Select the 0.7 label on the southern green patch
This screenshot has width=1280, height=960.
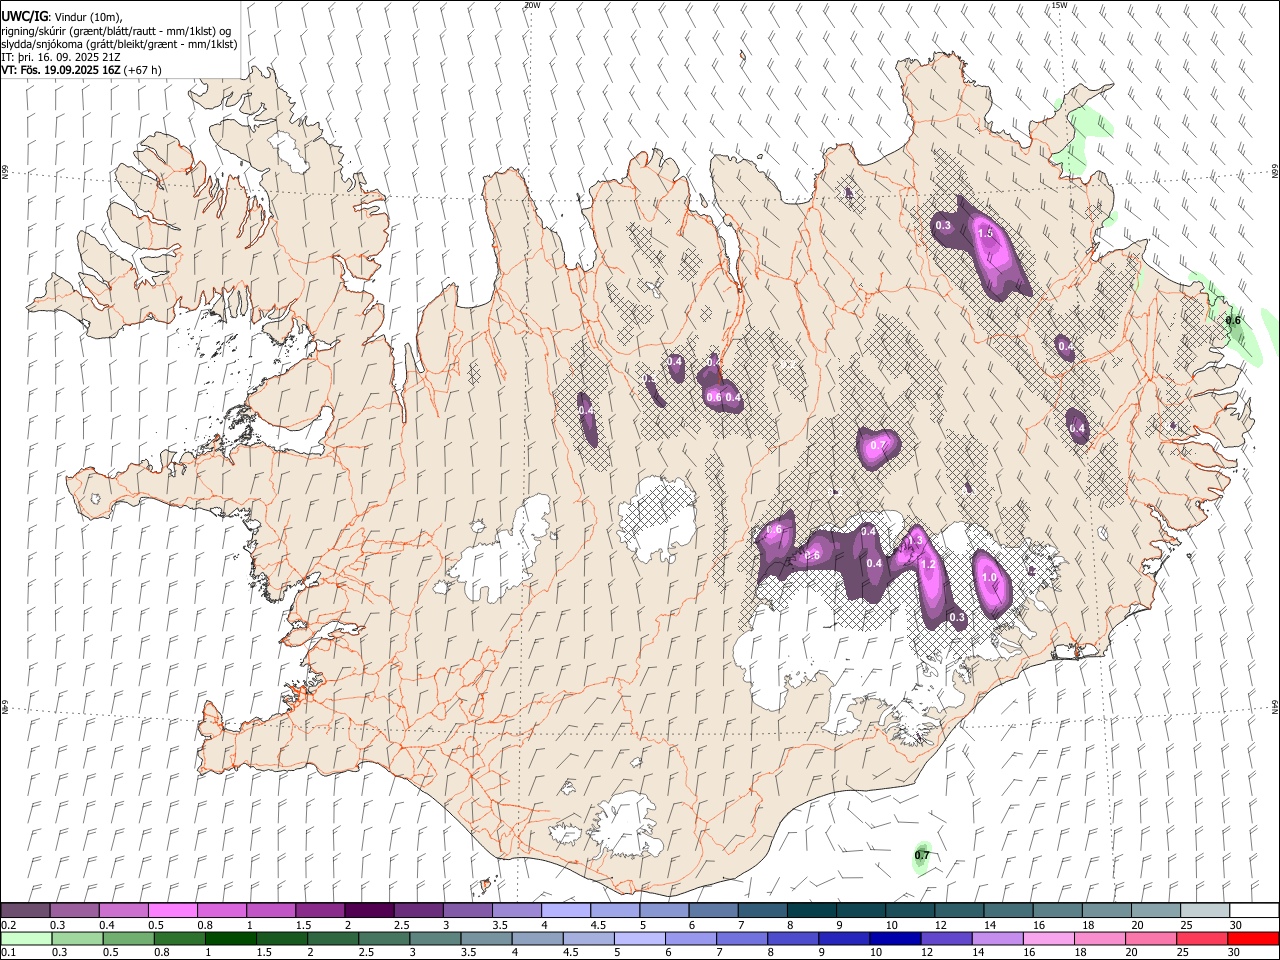(x=922, y=855)
